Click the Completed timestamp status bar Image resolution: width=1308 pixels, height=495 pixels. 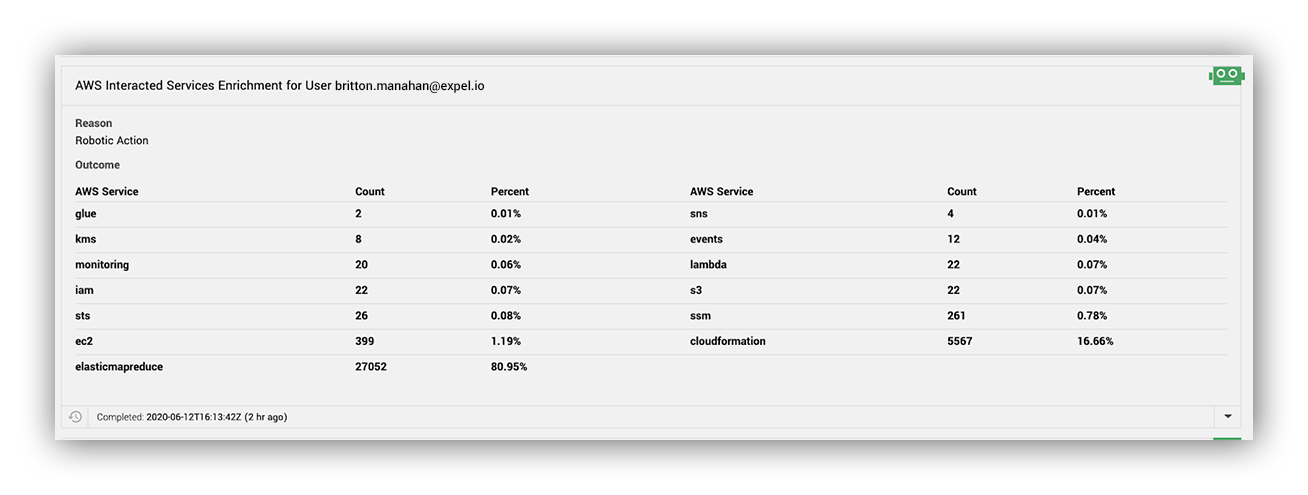click(x=650, y=416)
